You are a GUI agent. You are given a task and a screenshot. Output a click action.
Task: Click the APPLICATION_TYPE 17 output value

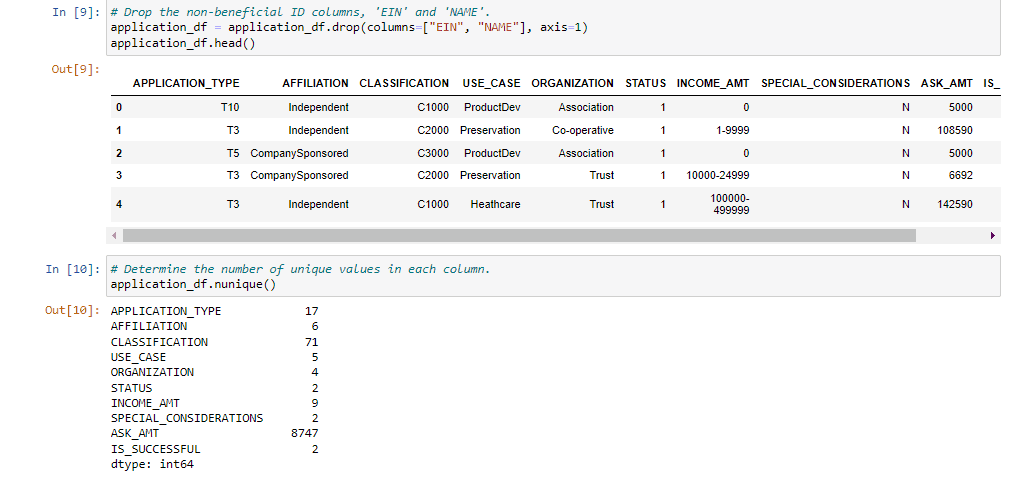[x=311, y=311]
